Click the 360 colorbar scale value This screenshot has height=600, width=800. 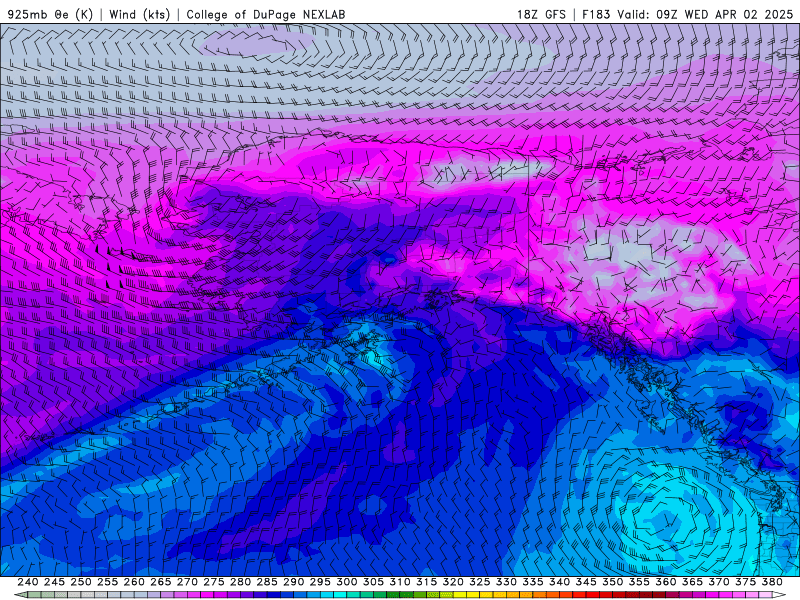[665, 582]
